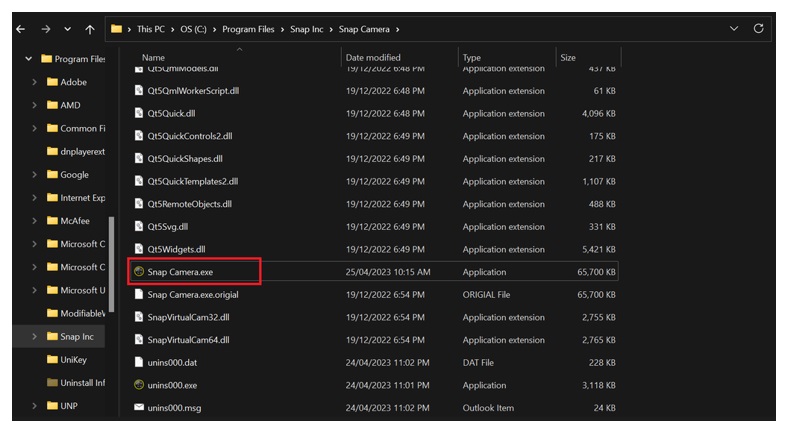Image resolution: width=790 pixels, height=429 pixels.
Task: Open the recent locations dropdown chevron
Action: [67, 29]
